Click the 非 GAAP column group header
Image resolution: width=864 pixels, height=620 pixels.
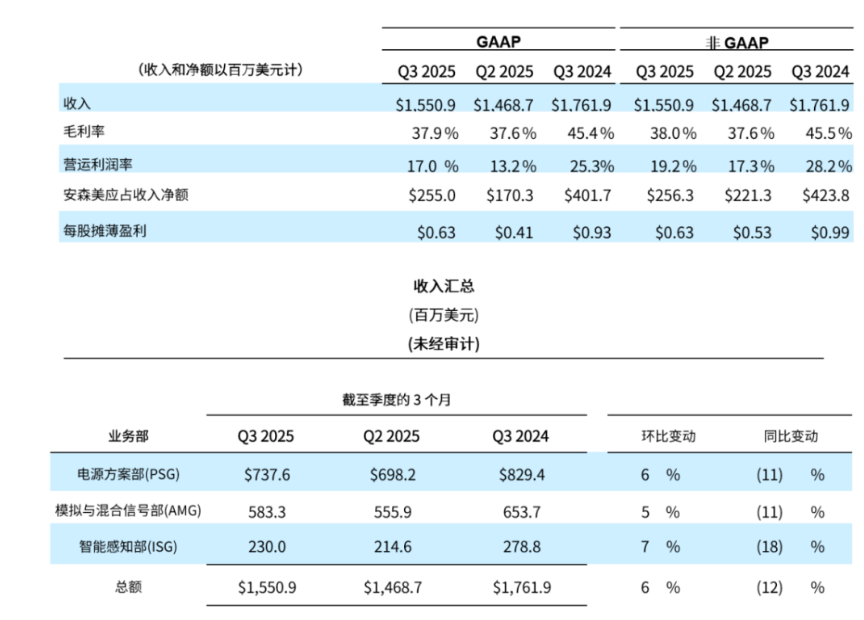tap(737, 42)
